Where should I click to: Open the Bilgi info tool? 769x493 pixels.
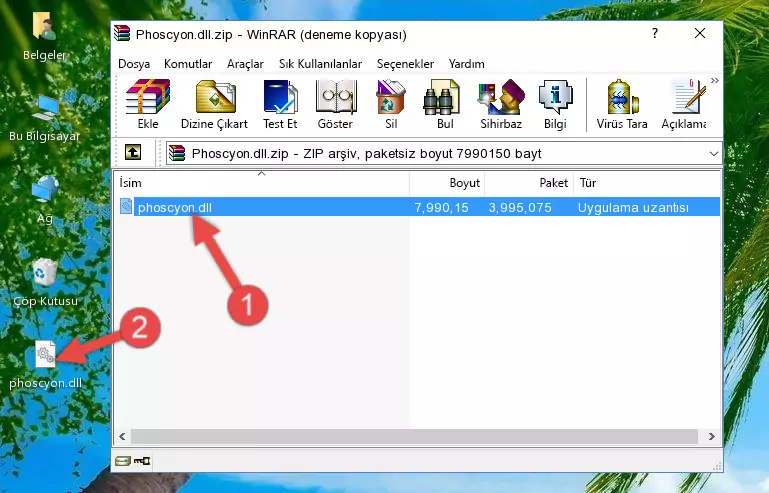point(555,104)
